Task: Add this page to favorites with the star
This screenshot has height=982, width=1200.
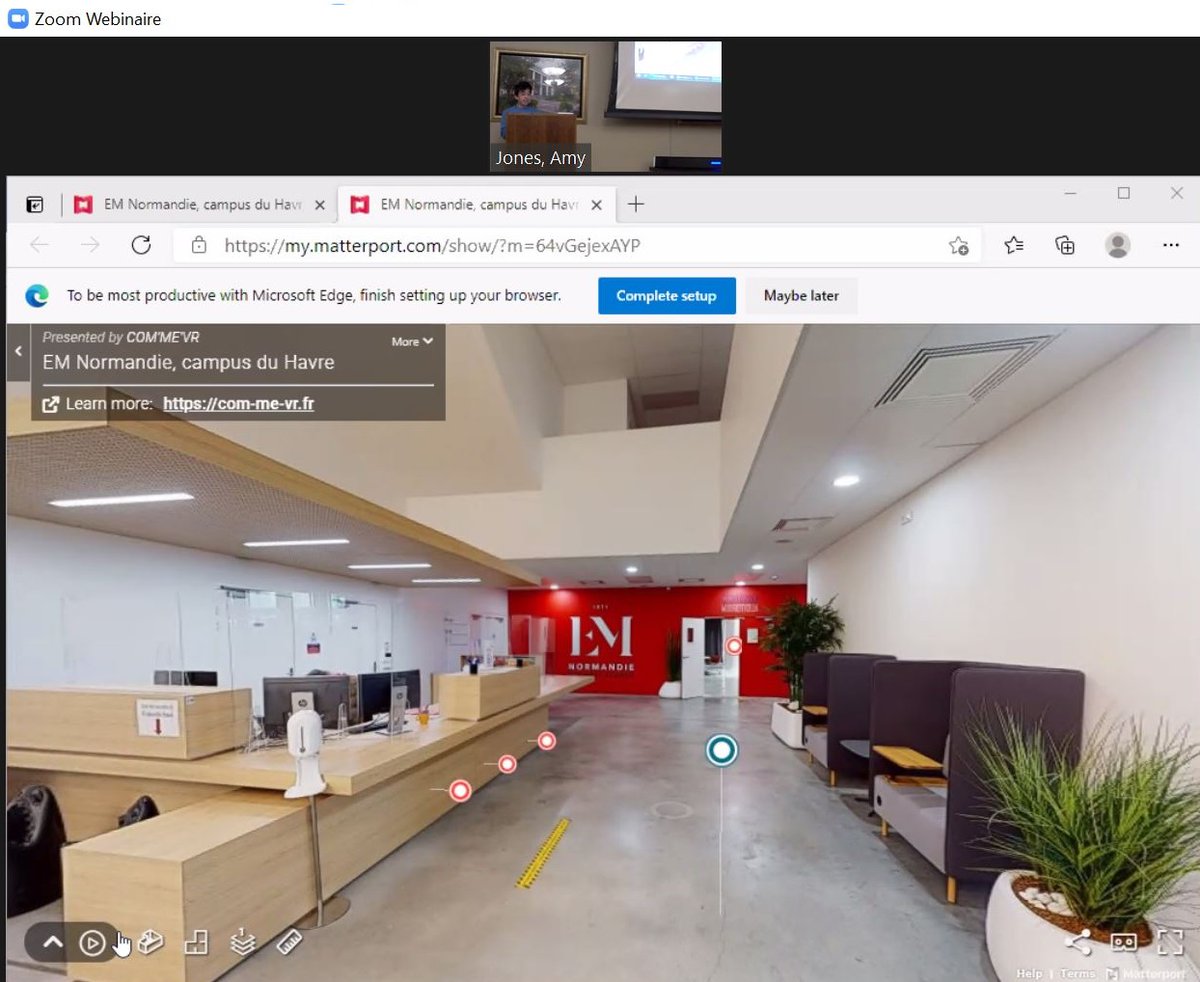Action: (x=958, y=246)
